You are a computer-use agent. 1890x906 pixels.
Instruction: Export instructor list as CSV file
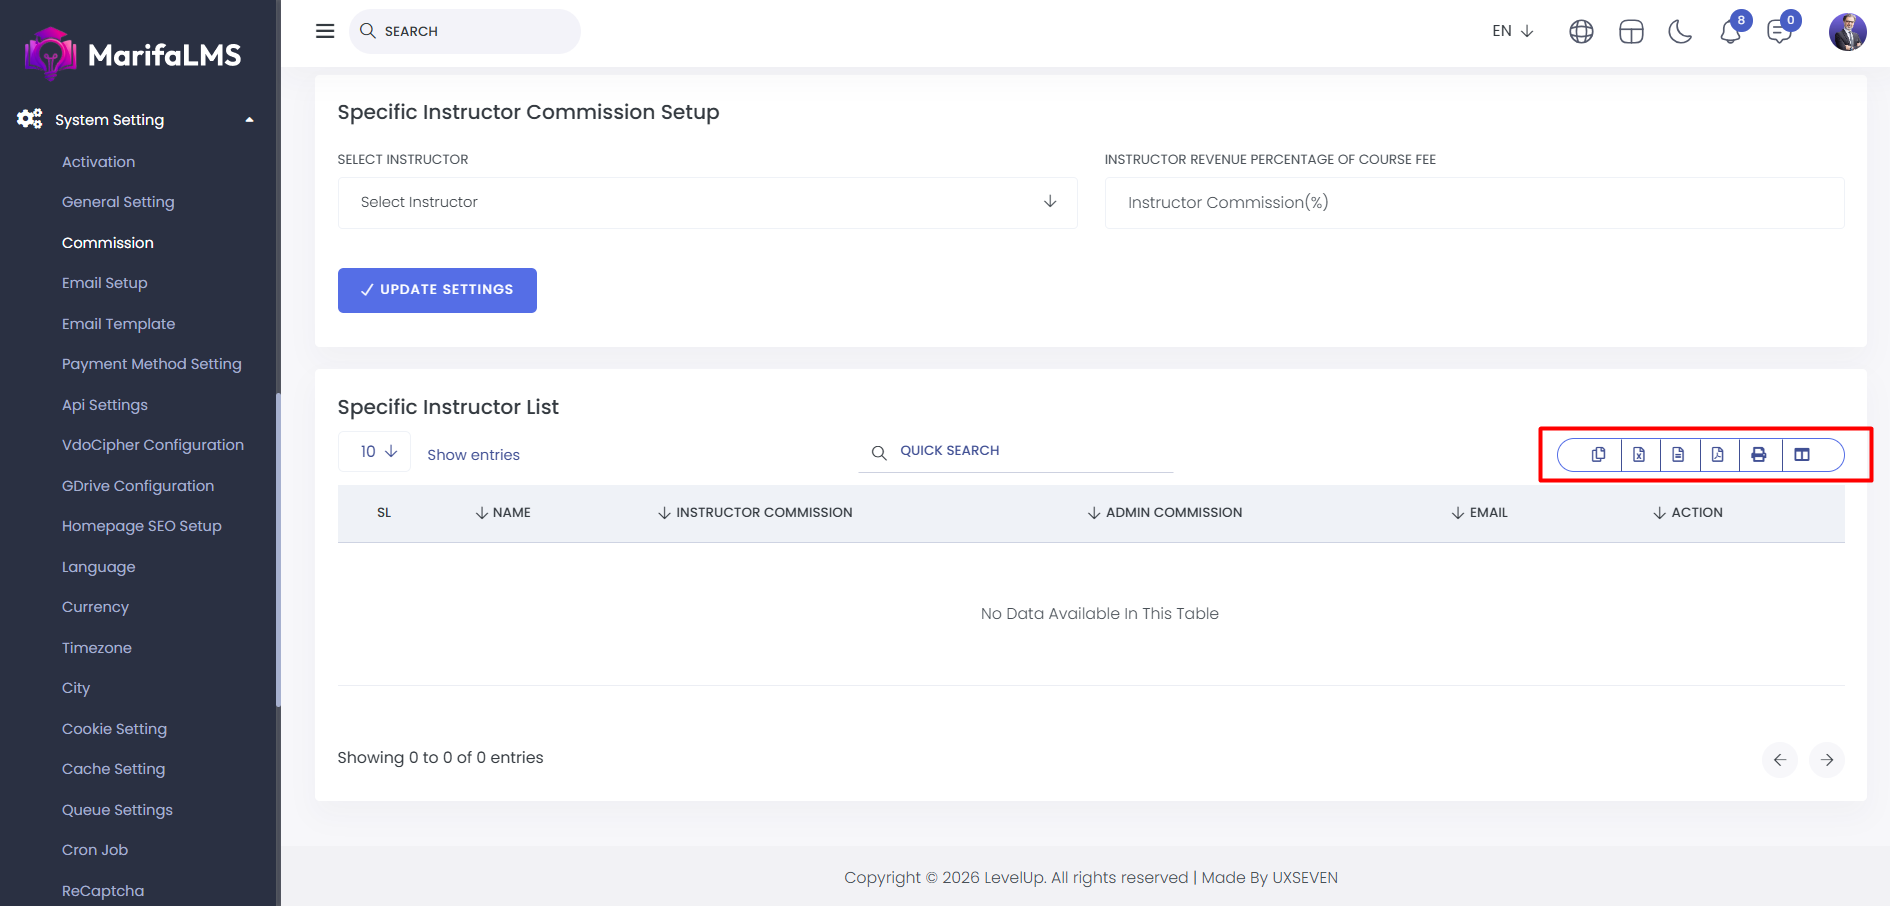pos(1678,455)
